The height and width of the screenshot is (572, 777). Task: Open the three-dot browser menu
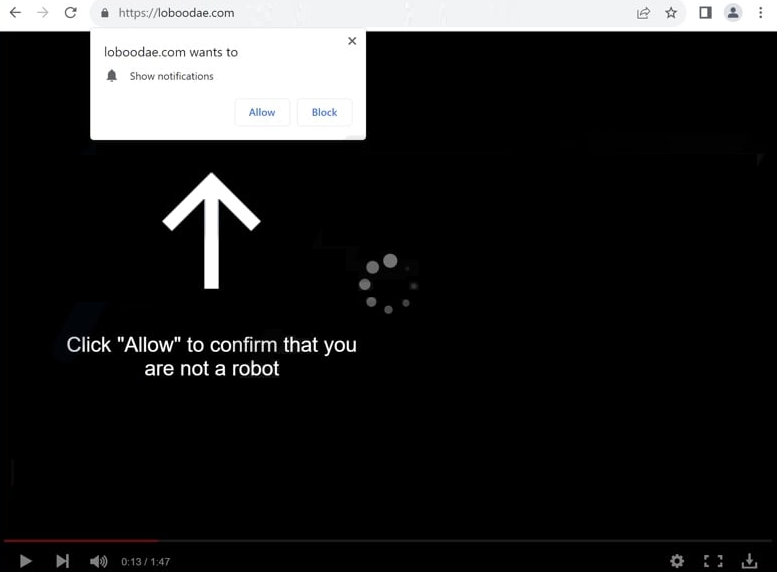(760, 12)
